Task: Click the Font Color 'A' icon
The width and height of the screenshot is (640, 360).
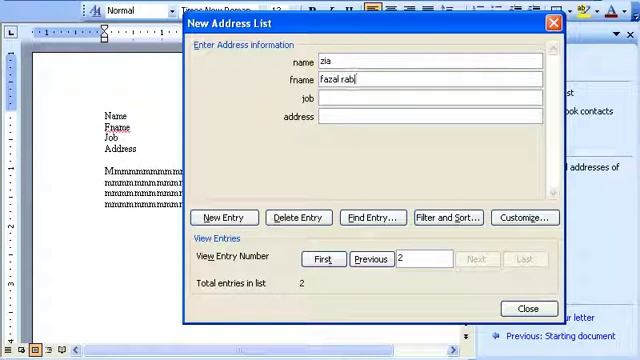Action: (x=611, y=11)
